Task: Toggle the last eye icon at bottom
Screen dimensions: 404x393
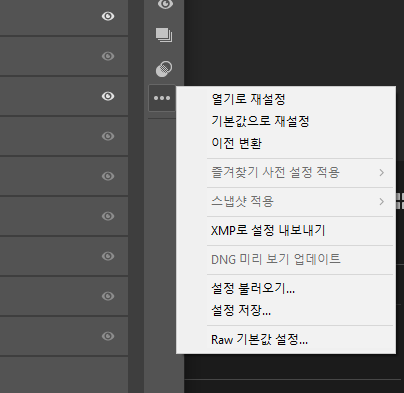Action: 108,336
